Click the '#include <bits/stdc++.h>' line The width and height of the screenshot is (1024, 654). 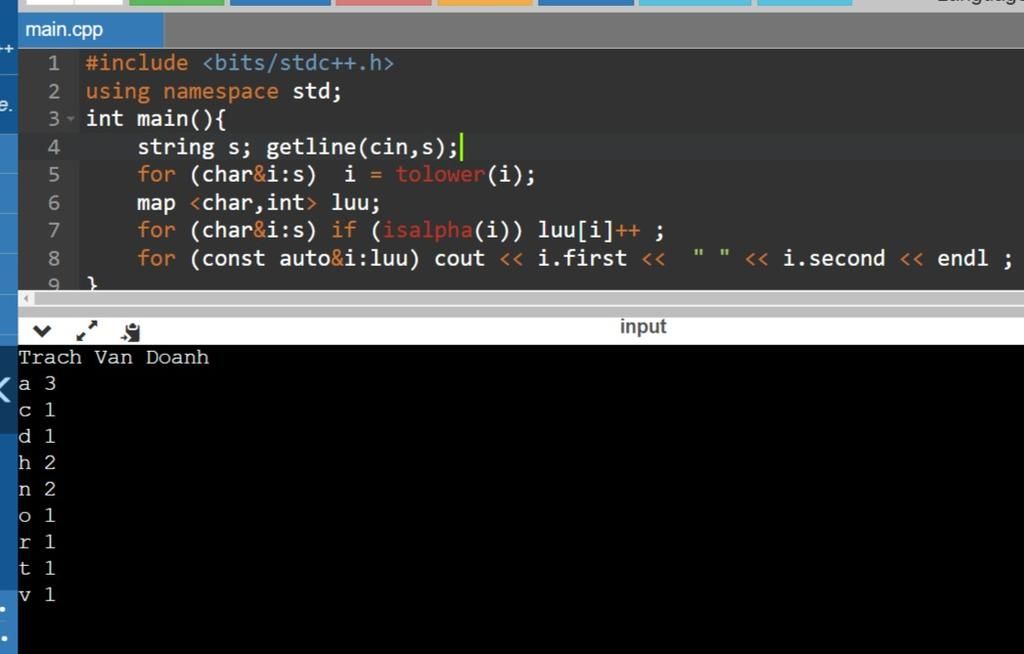tap(240, 63)
